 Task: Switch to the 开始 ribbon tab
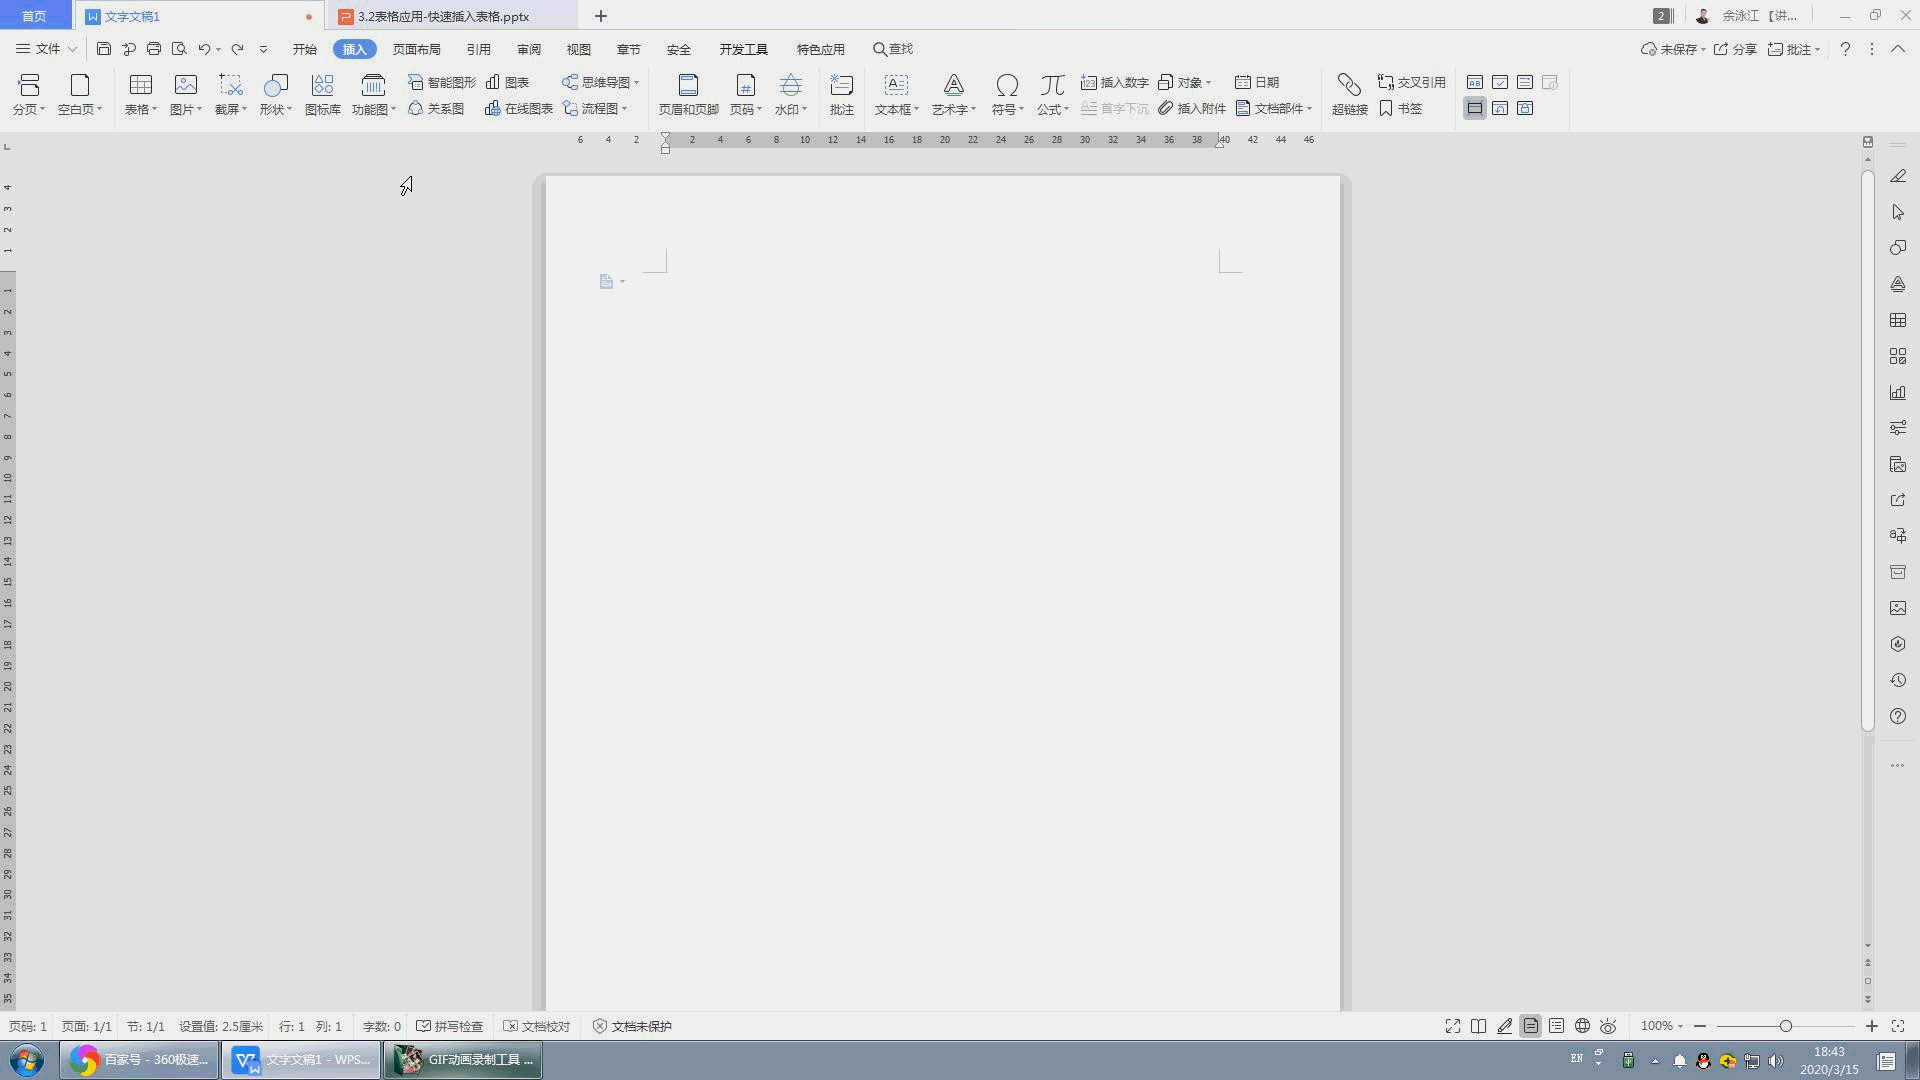pos(305,49)
